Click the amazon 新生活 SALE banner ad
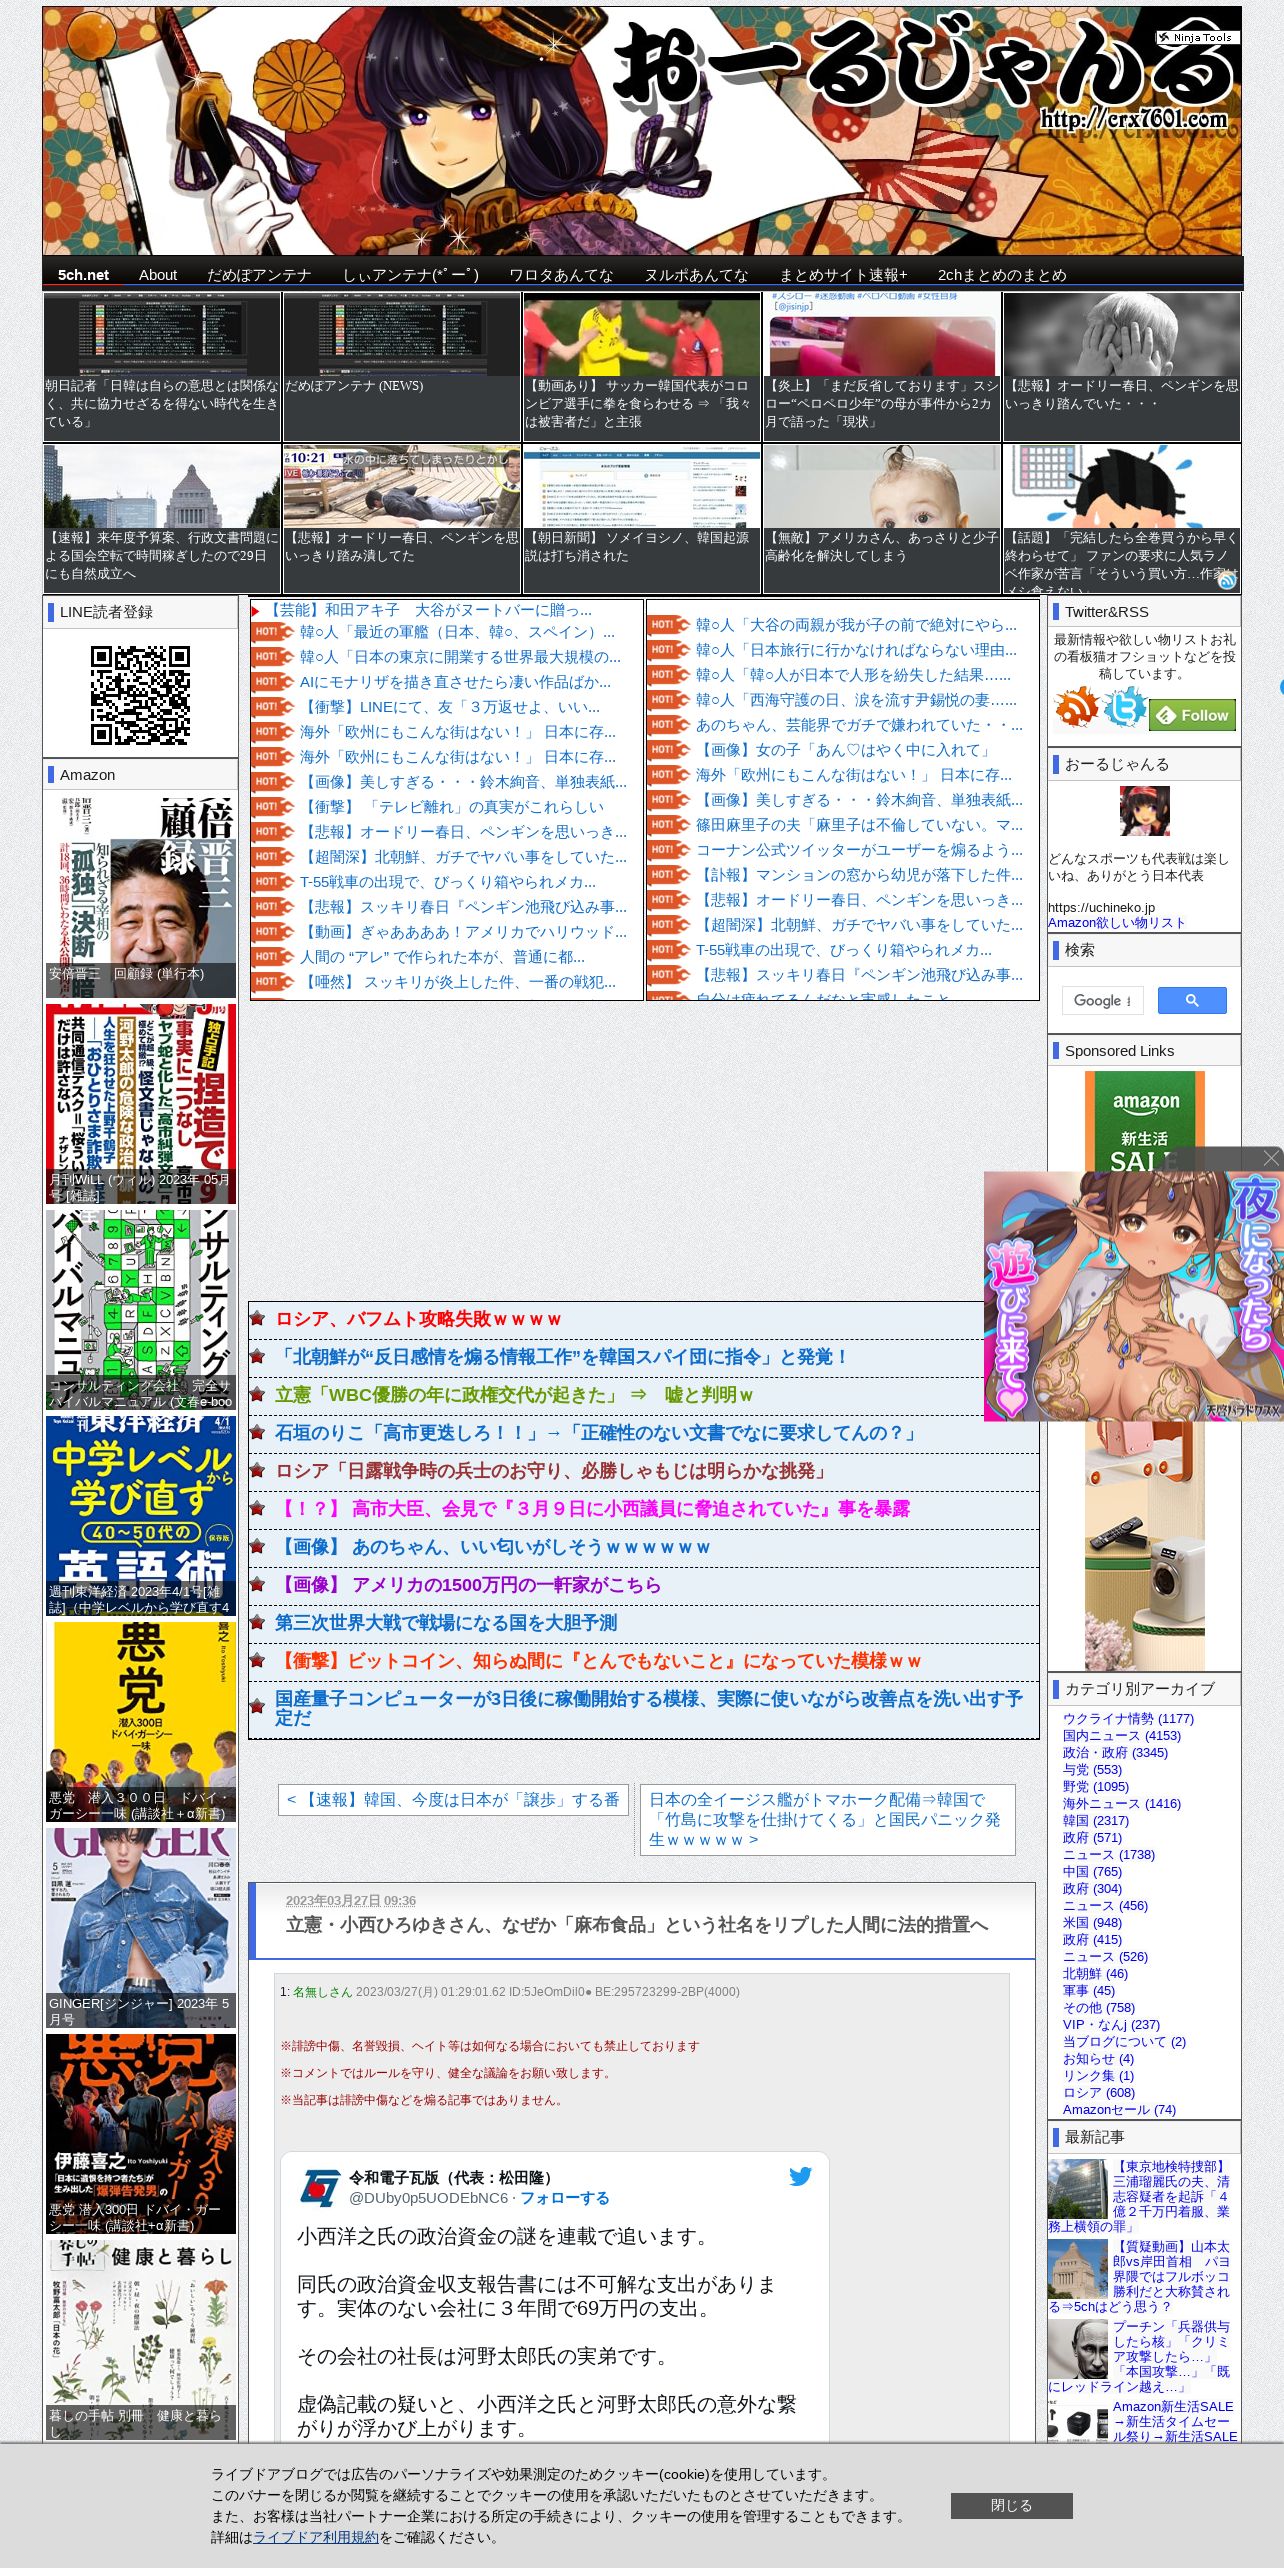The image size is (1284, 2568). coord(1145,1370)
